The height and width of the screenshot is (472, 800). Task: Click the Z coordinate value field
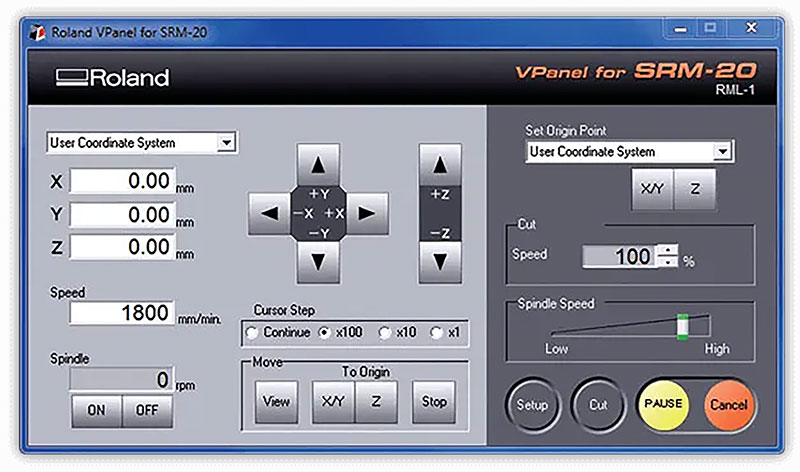click(x=122, y=247)
